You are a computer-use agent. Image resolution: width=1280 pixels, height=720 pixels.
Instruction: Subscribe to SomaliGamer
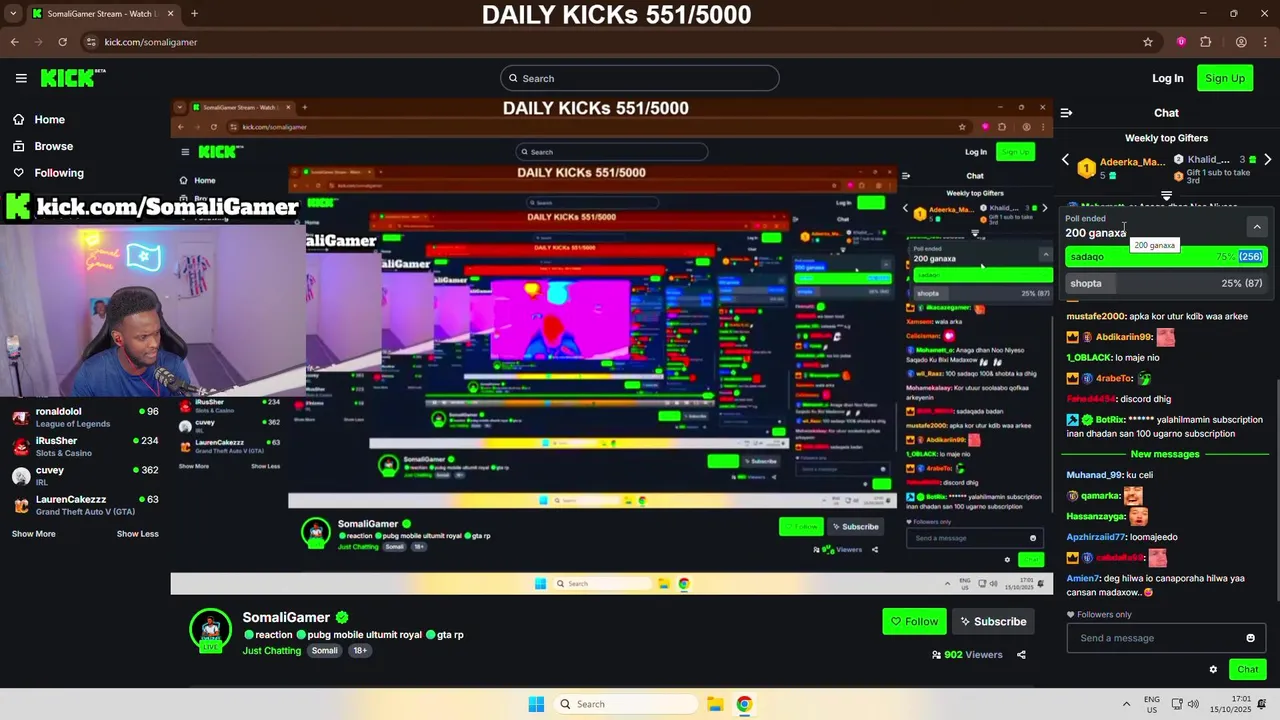(x=993, y=621)
